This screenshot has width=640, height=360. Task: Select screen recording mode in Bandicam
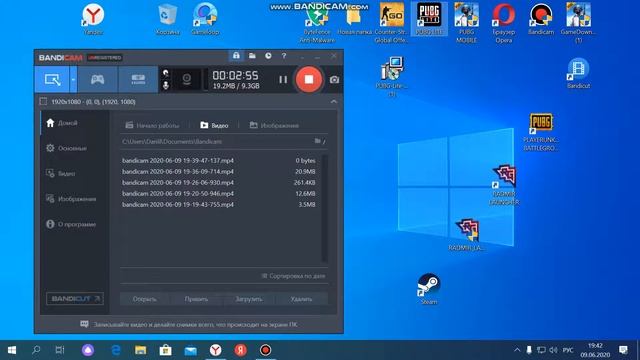[52, 79]
